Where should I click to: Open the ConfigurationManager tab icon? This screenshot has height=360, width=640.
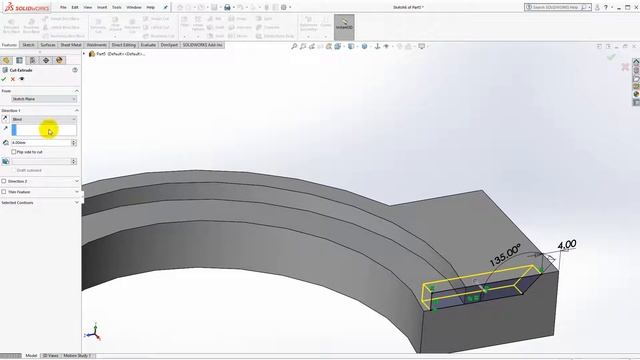(32, 60)
